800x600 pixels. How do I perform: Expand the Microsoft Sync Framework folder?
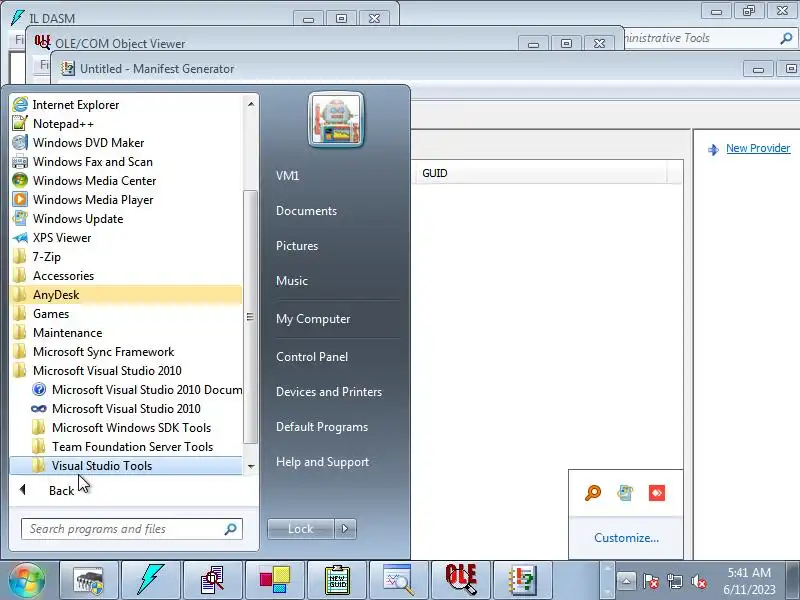click(126, 352)
